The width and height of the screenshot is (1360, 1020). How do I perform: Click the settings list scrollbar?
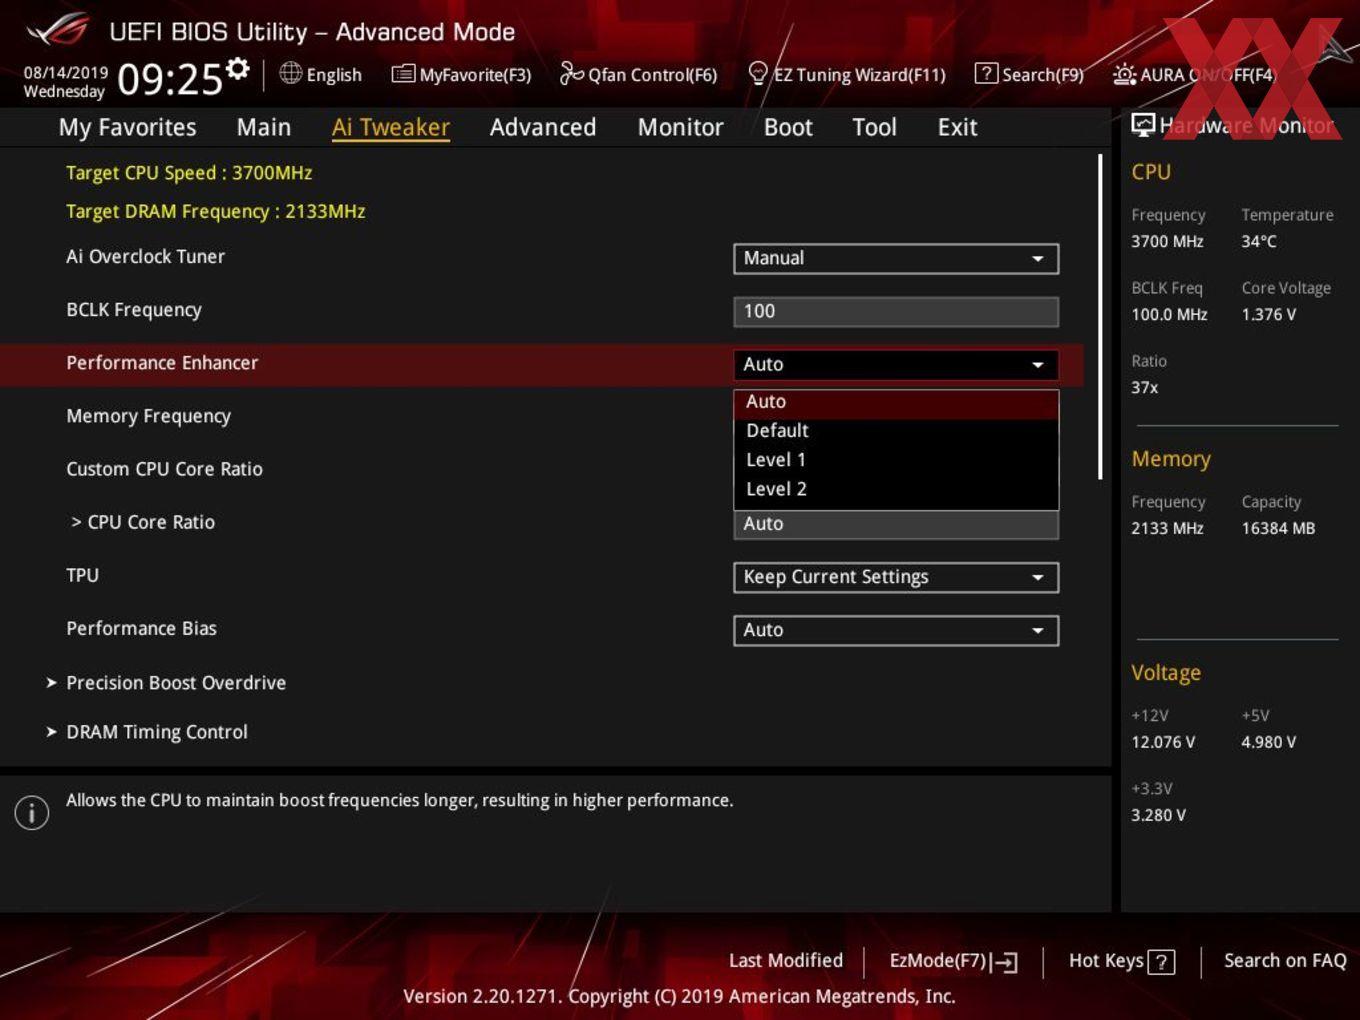(x=1101, y=317)
